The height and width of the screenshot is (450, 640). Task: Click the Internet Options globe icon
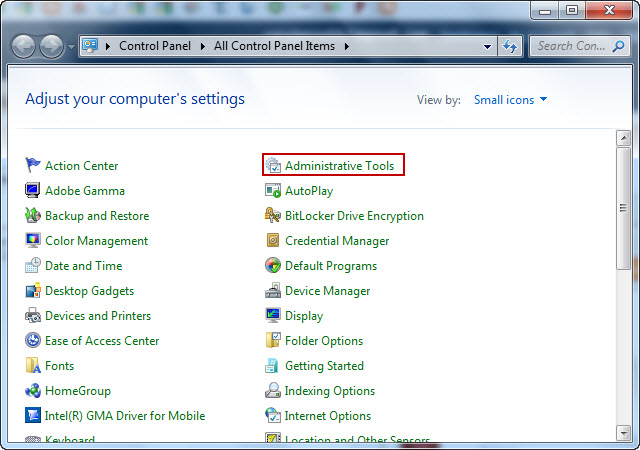[273, 415]
